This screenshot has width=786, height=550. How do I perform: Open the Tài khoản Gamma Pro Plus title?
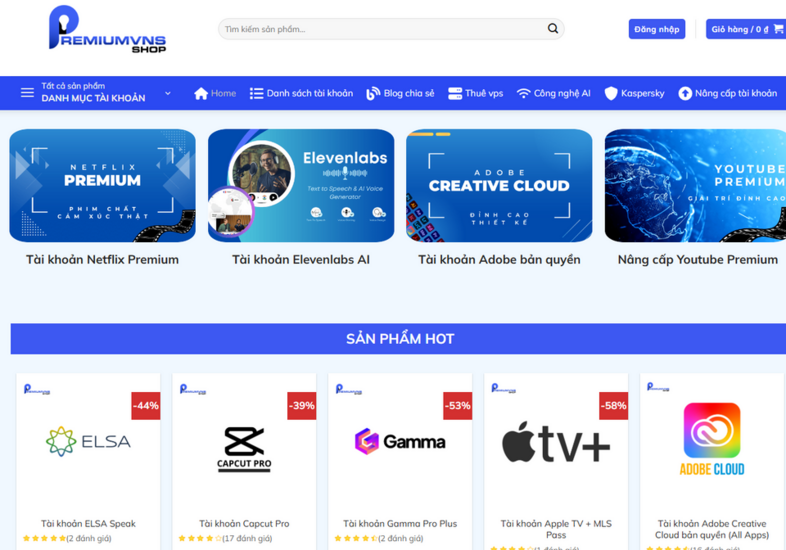400,523
